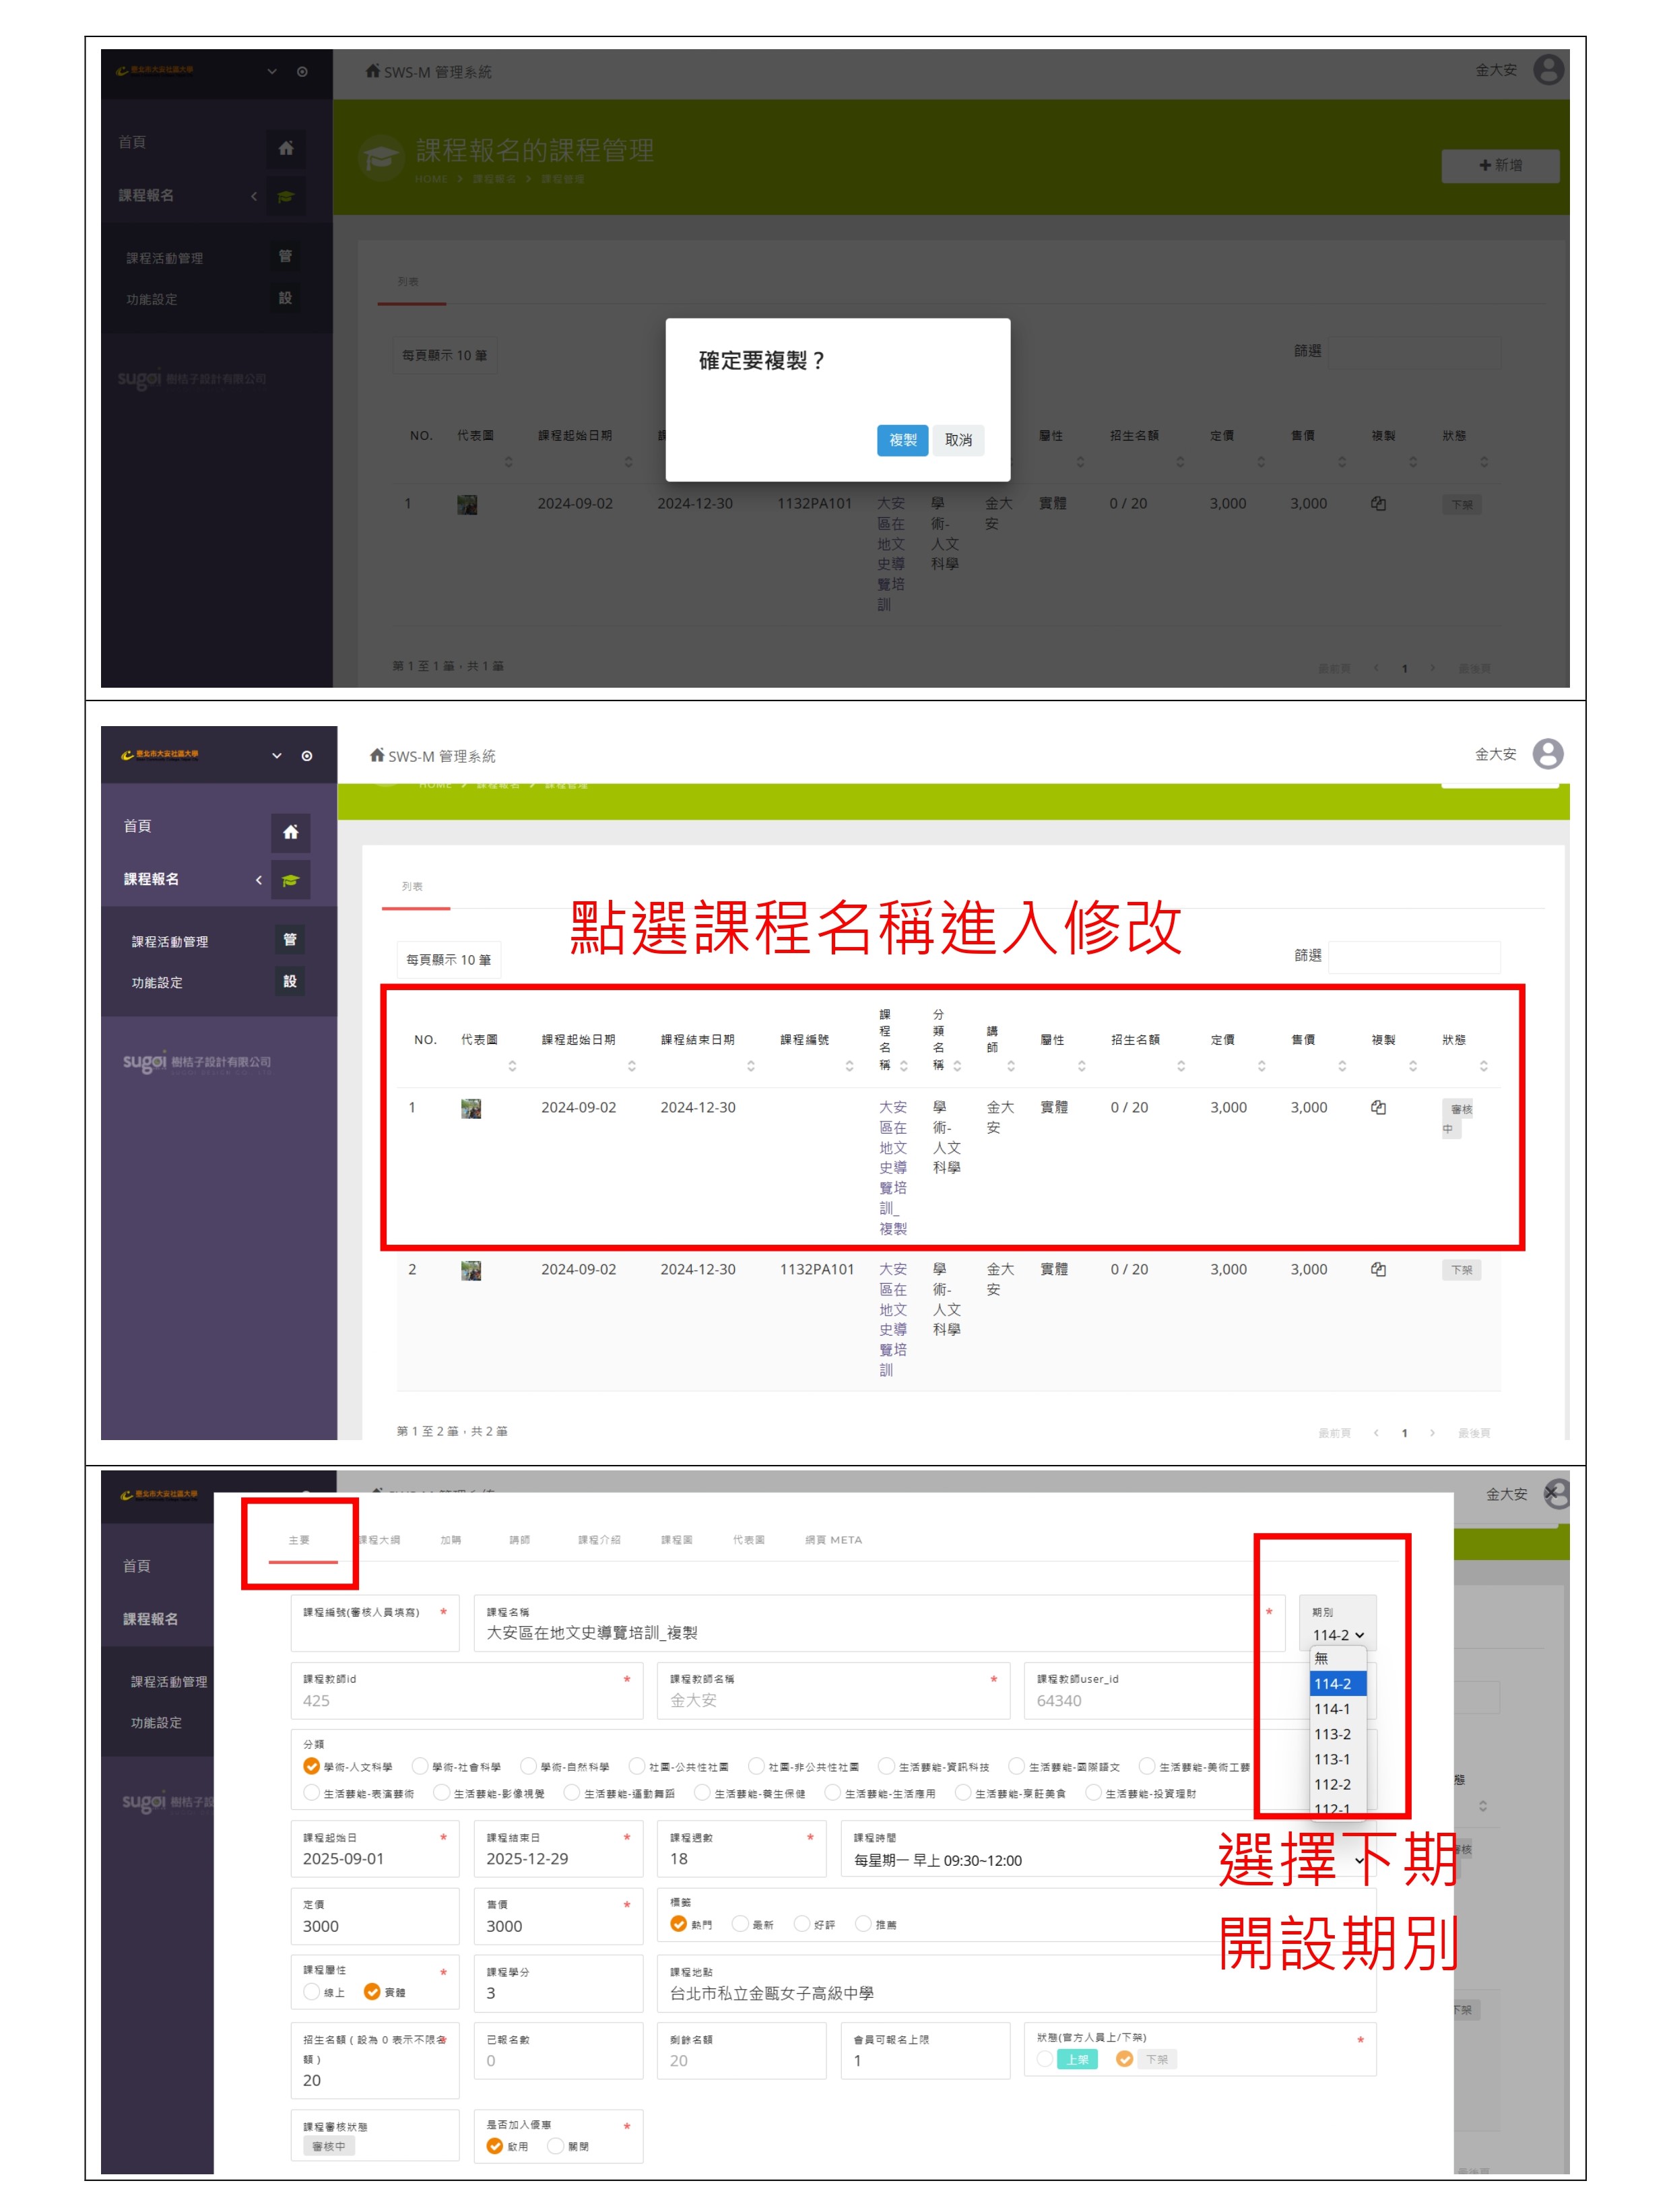Click the 課程起始日 field showing 2025-09-01
Viewport: 1671px width, 2212px height.
375,1848
